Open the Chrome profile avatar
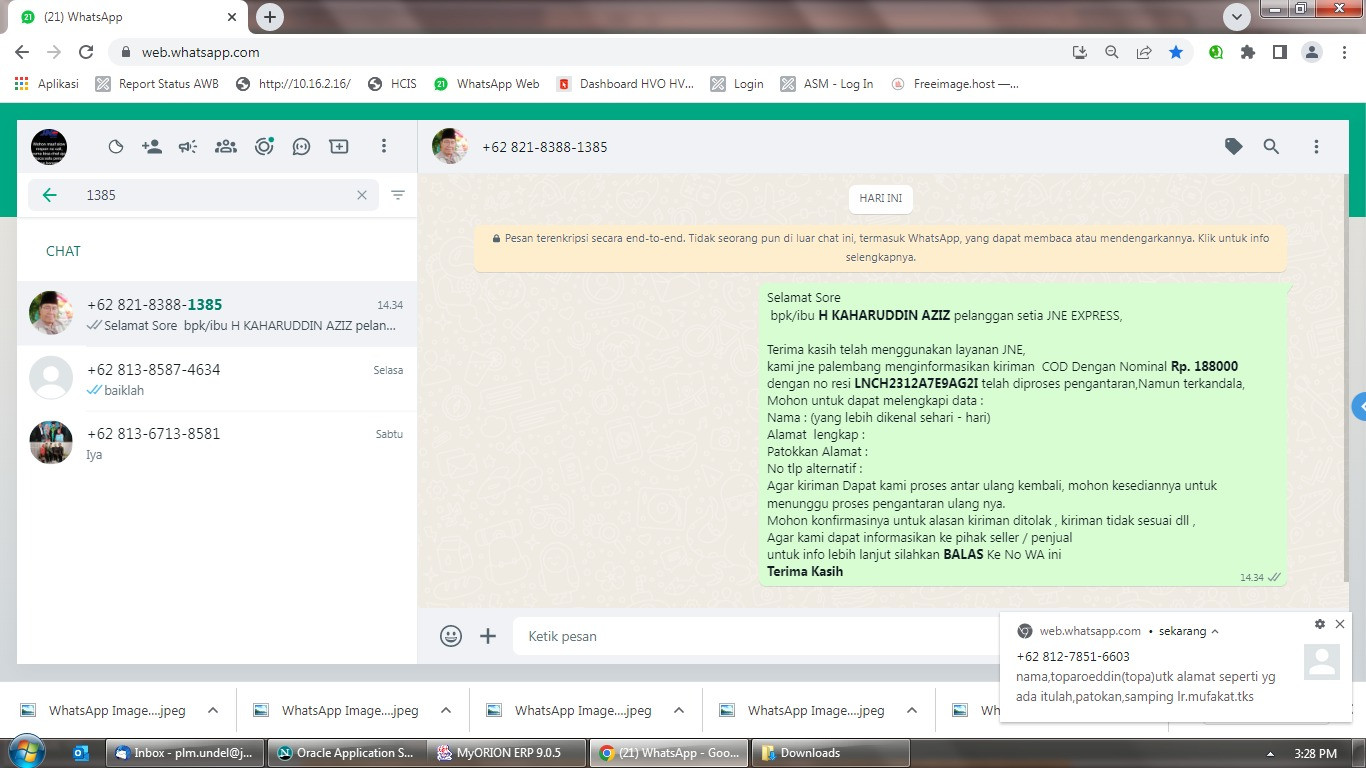 1312,52
